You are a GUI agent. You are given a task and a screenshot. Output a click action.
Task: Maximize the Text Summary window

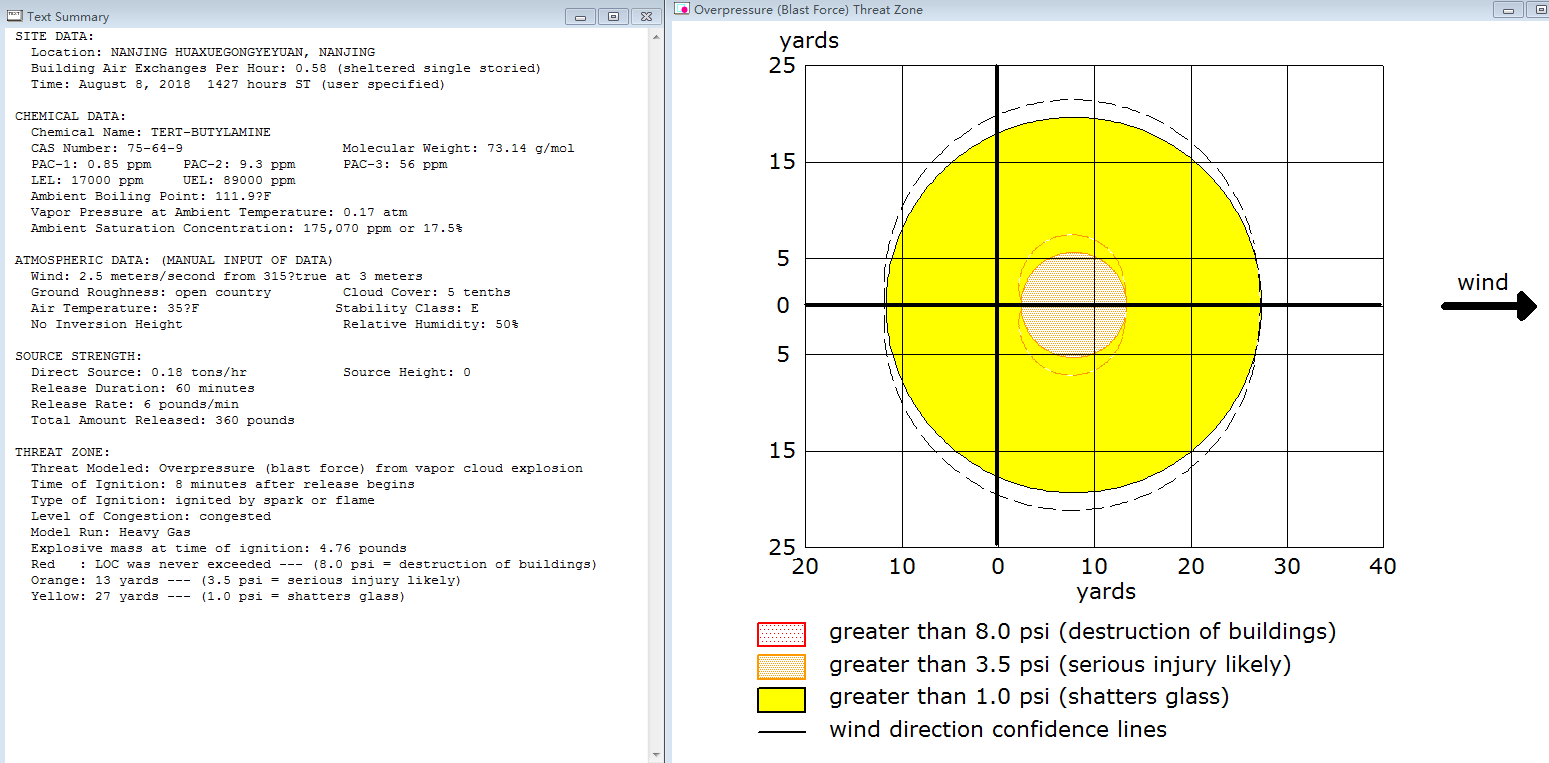coord(613,17)
